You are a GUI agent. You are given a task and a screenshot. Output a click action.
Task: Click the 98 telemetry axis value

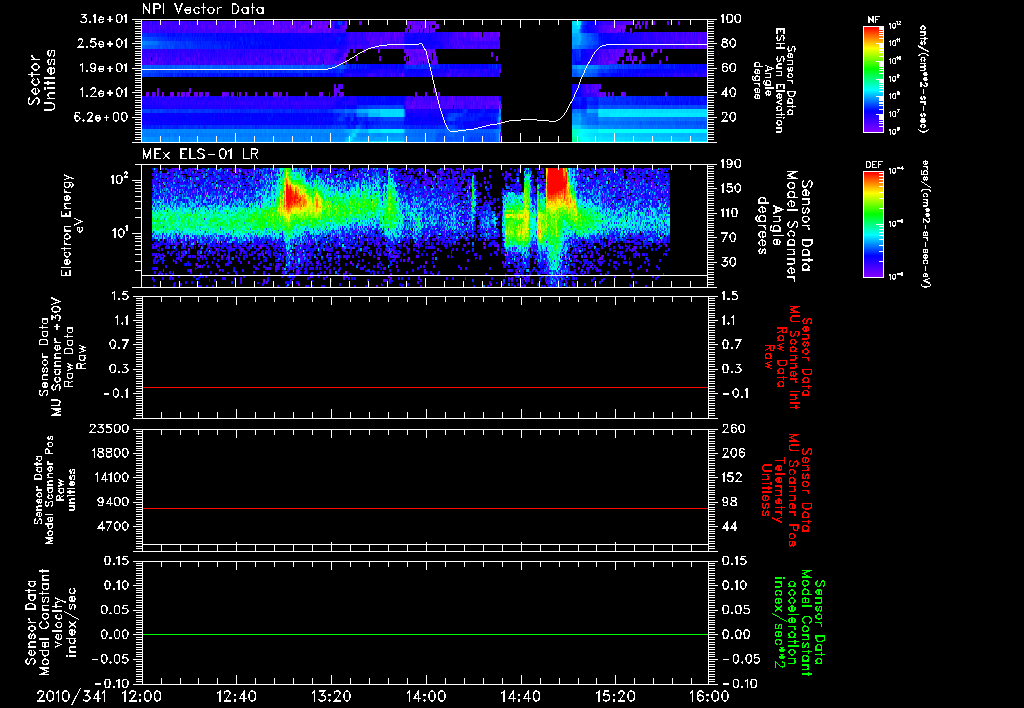coord(729,502)
